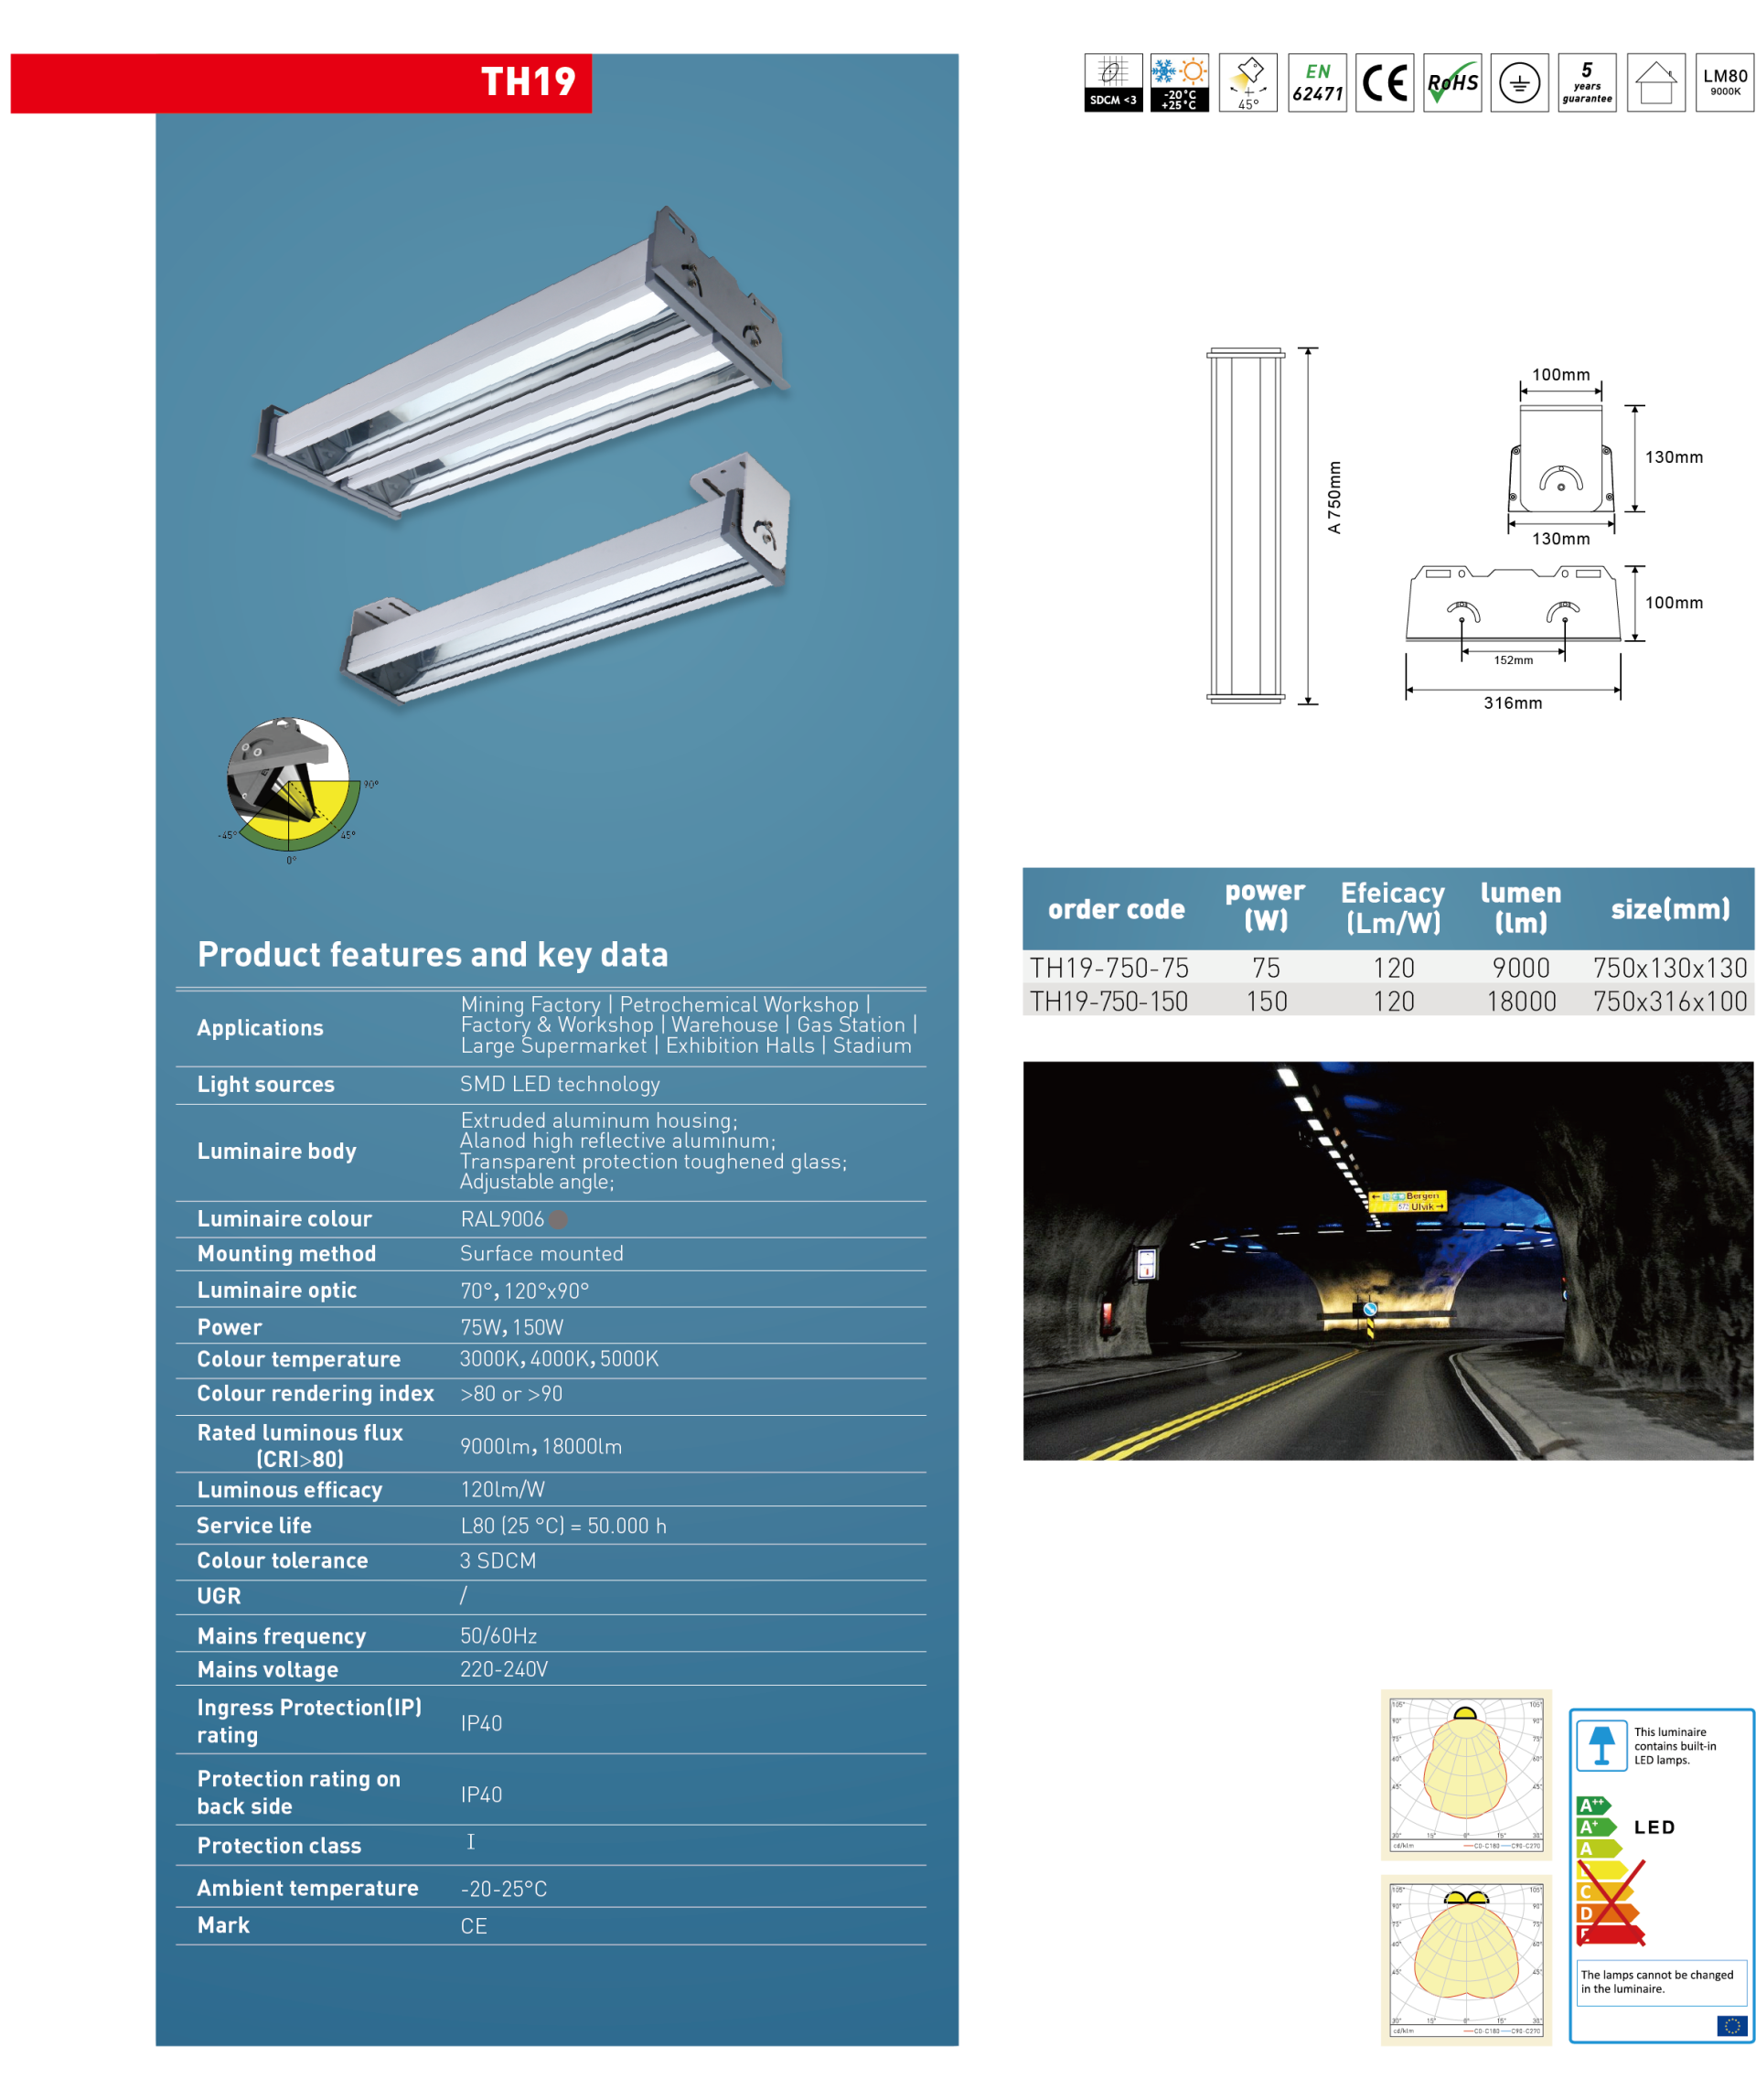Viewport: 1756px width, 2100px height.
Task: Click size value 750x130x130
Action: 1670,968
